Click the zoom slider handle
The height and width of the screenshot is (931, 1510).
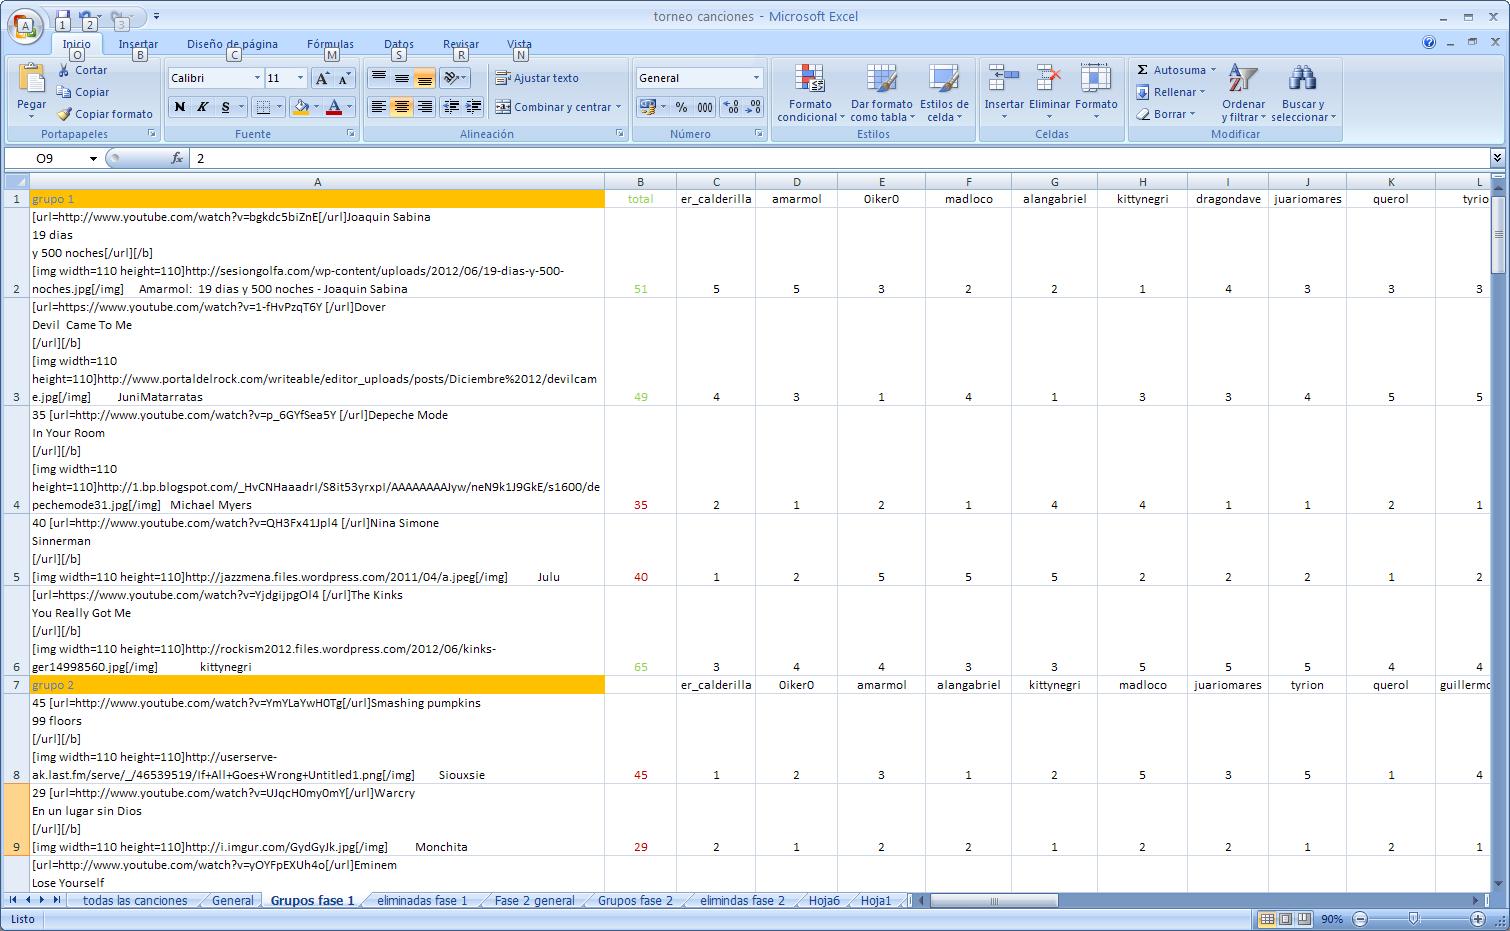pyautogui.click(x=1413, y=918)
